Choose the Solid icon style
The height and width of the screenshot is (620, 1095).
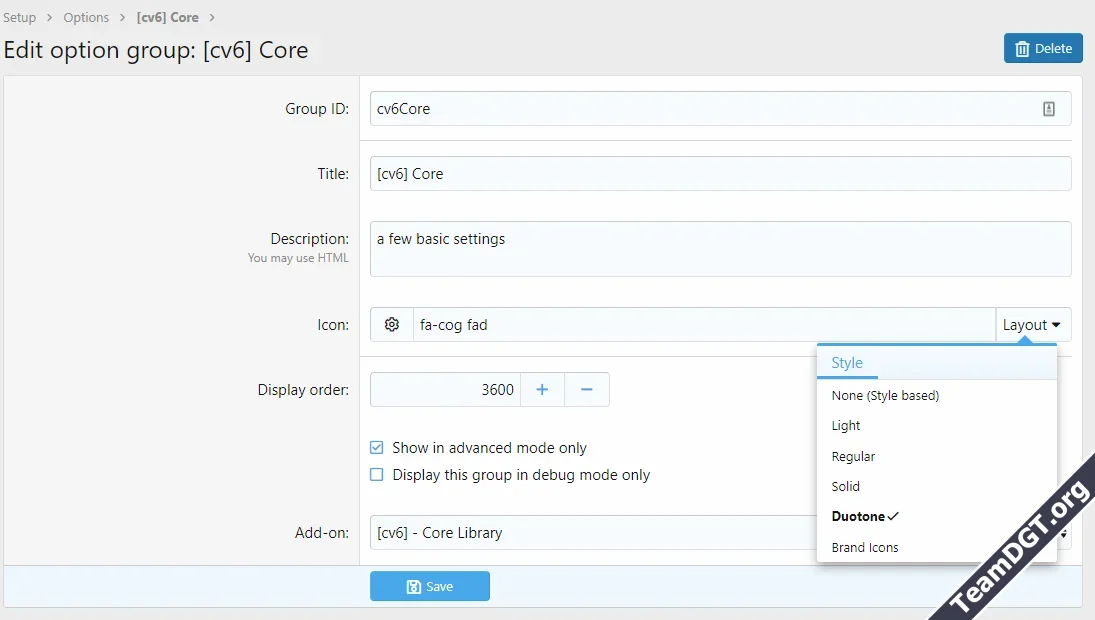846,486
